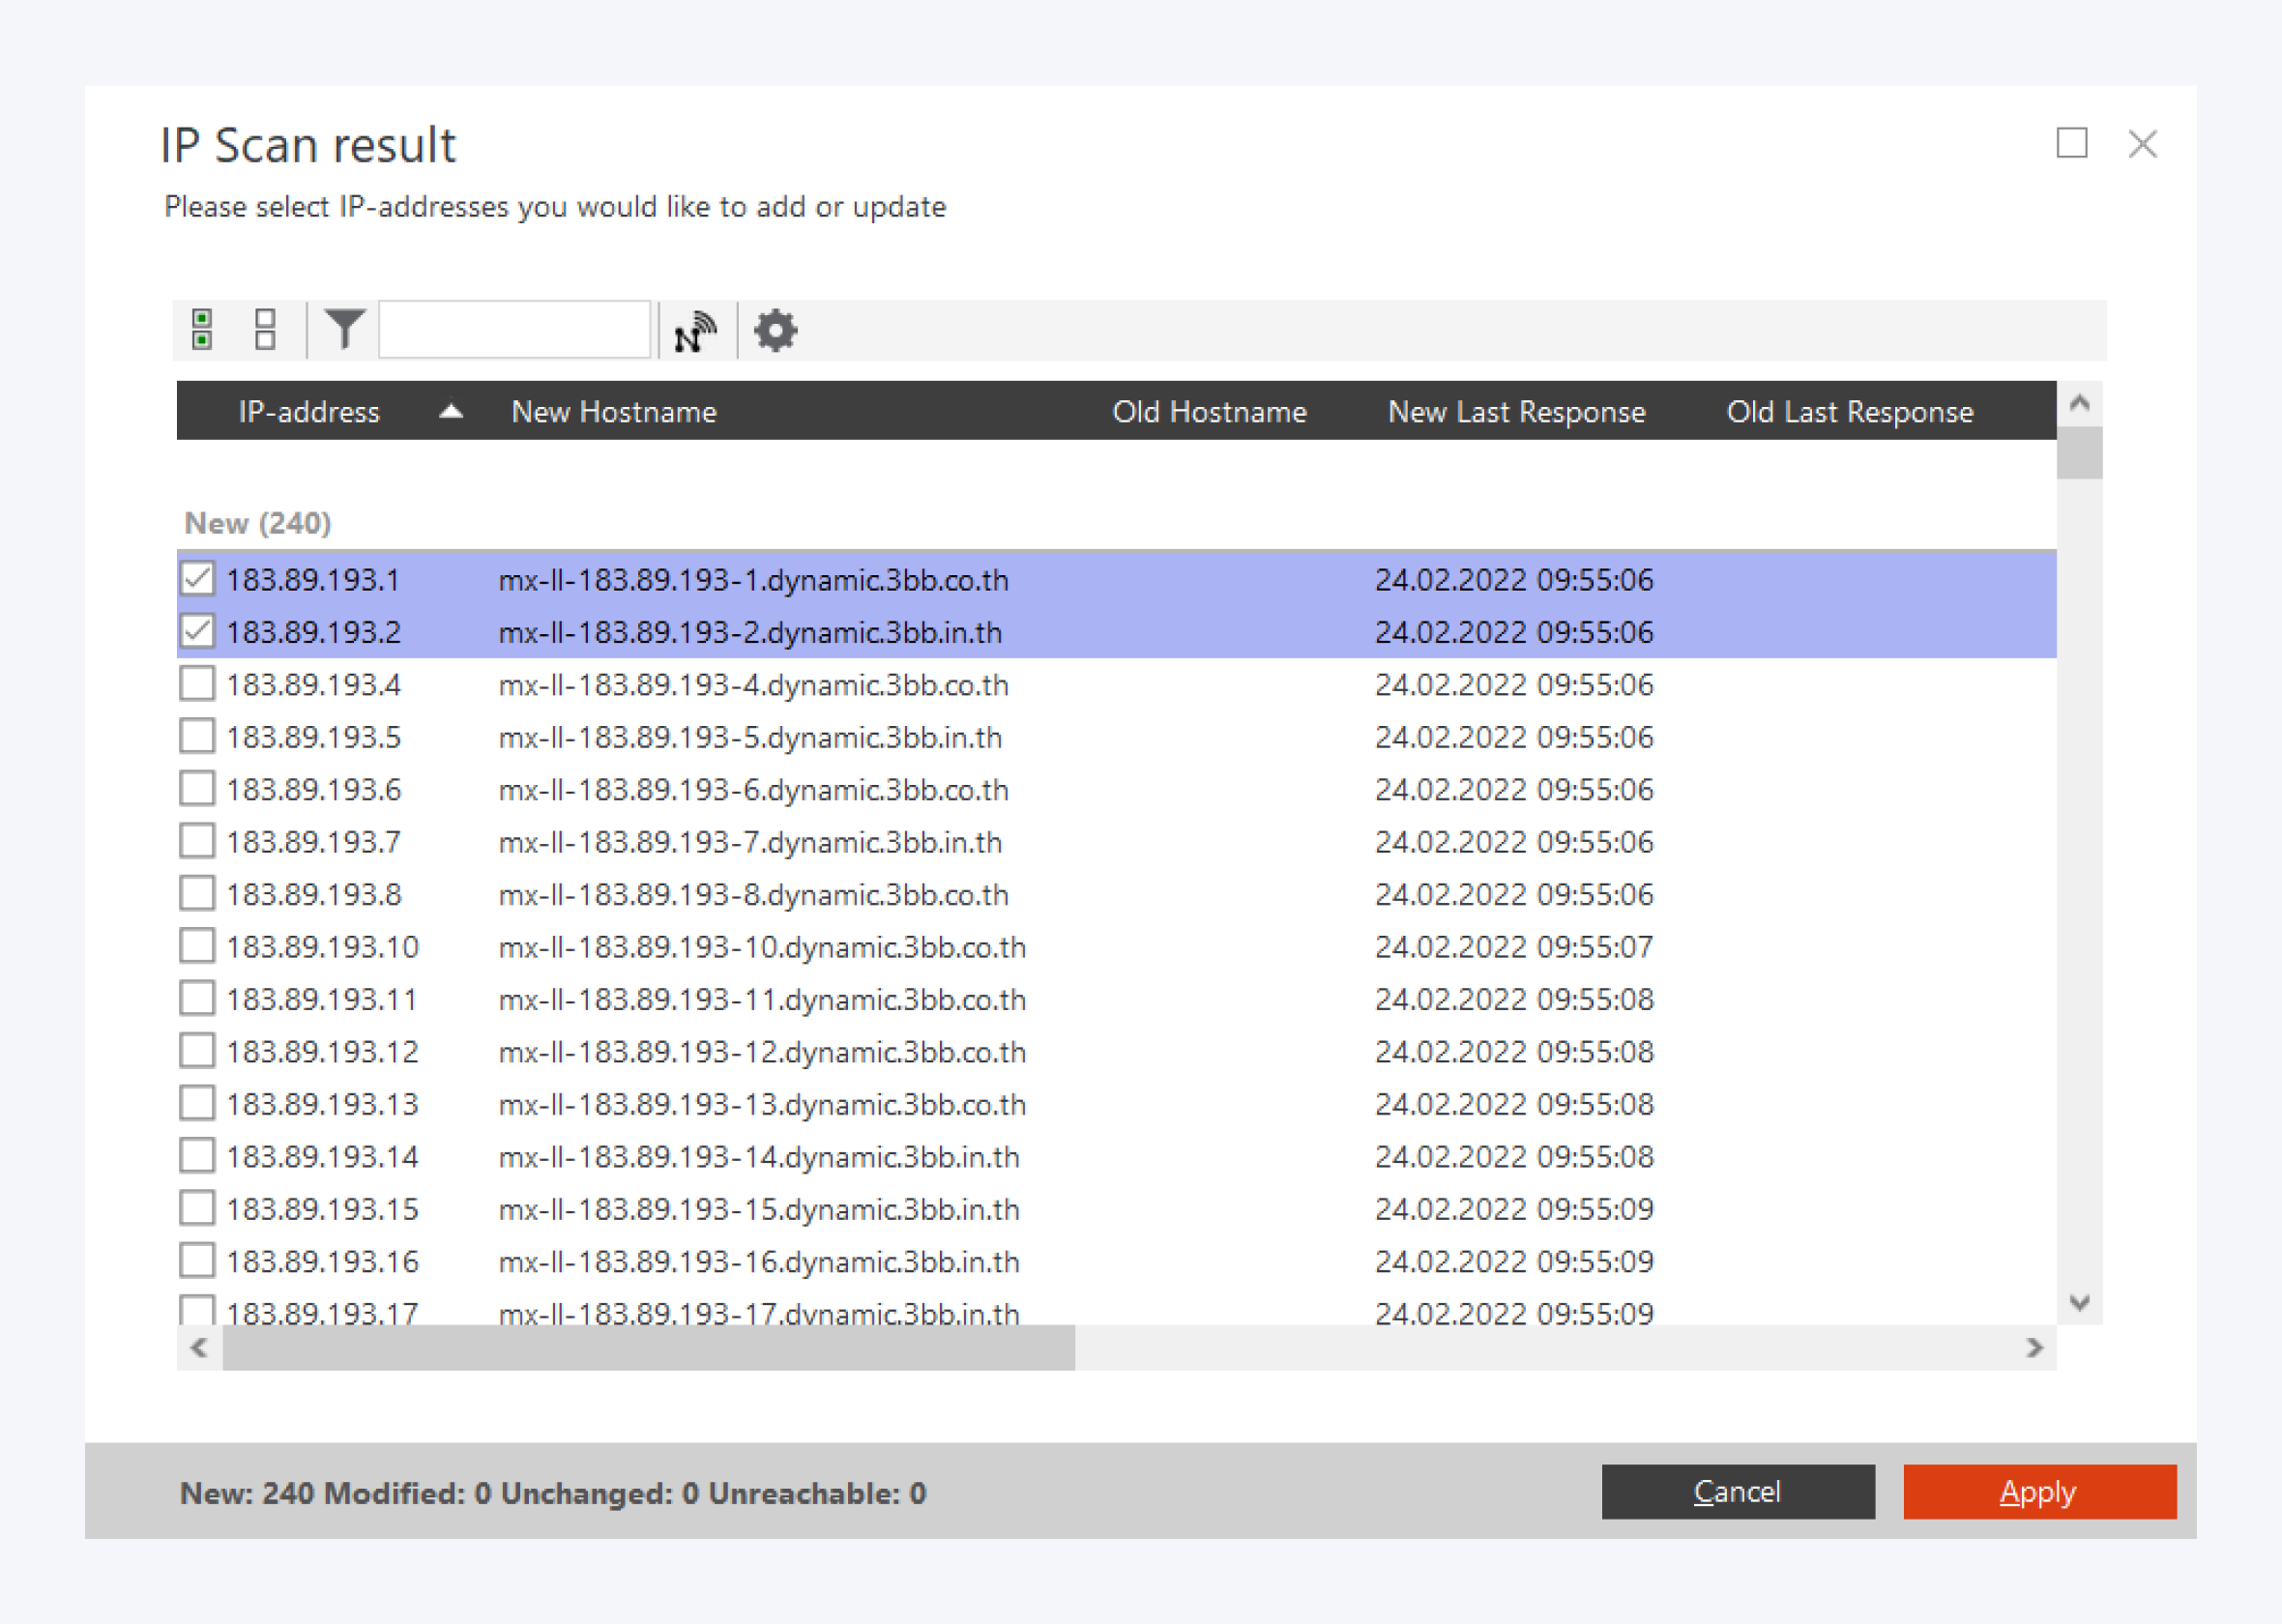
Task: Click the vertical scrollbar up arrow
Action: click(x=2079, y=403)
